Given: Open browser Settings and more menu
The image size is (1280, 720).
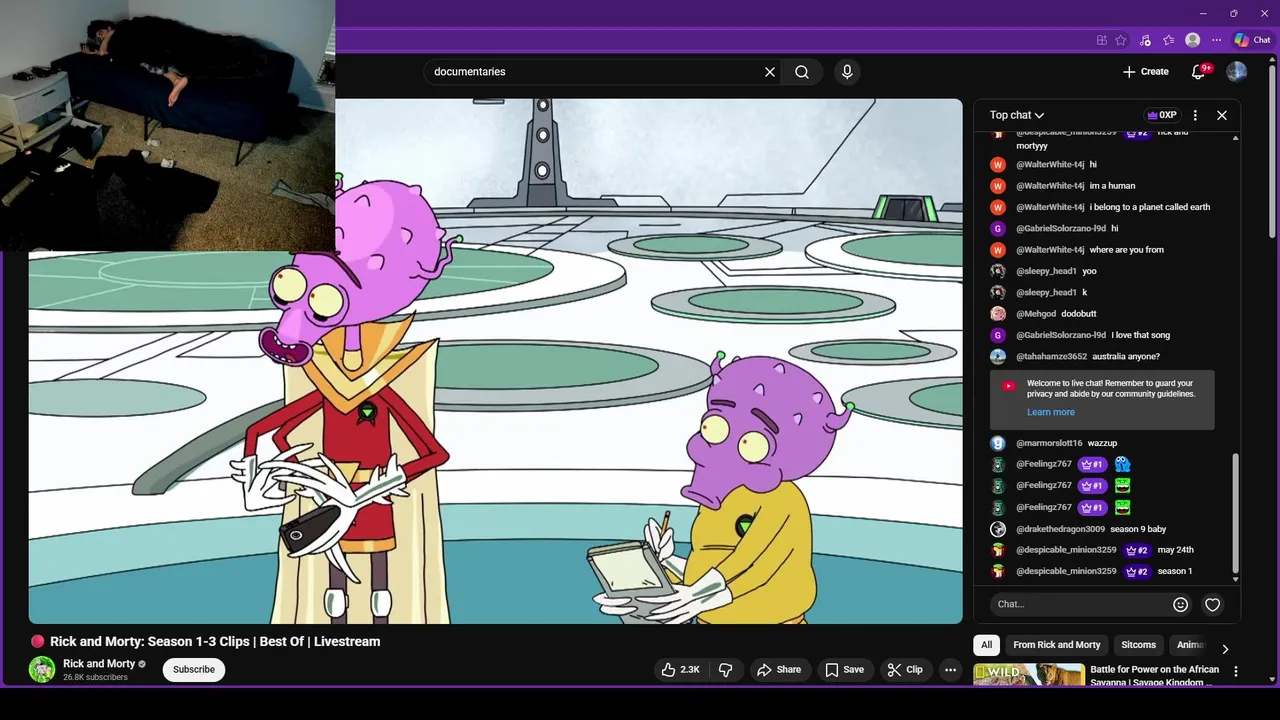Looking at the screenshot, I should coord(1217,40).
